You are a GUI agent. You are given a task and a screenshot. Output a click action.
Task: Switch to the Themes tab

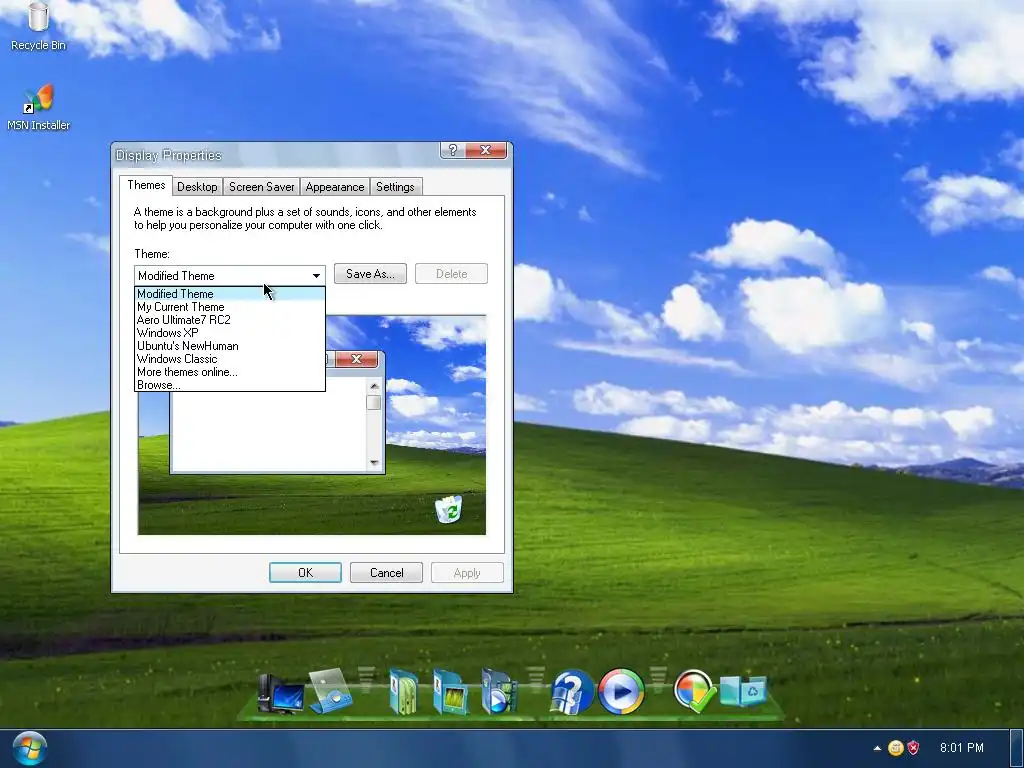[146, 185]
